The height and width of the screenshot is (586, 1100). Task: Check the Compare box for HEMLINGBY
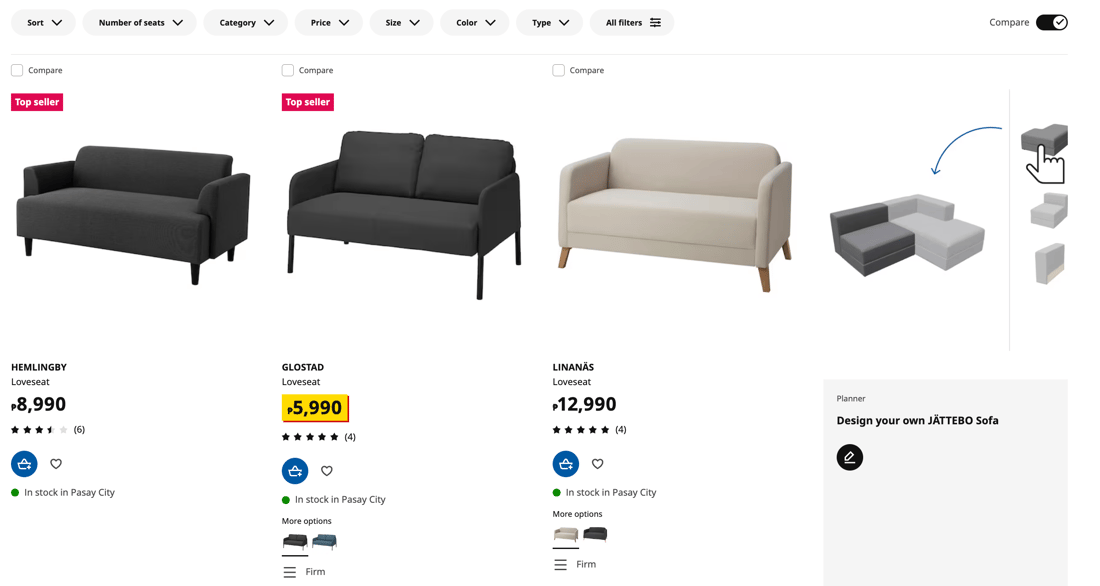click(x=16, y=70)
